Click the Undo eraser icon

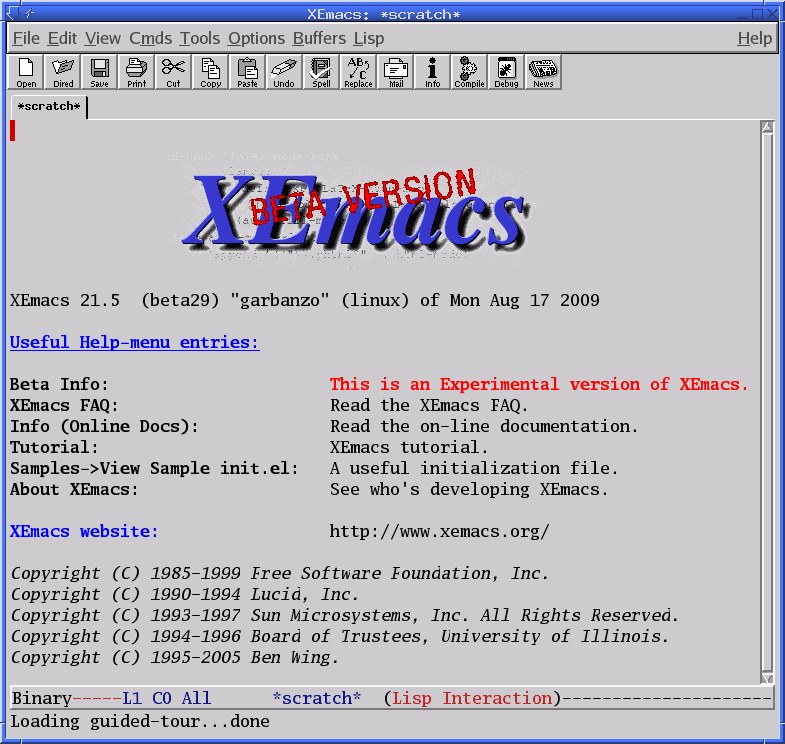click(x=284, y=72)
